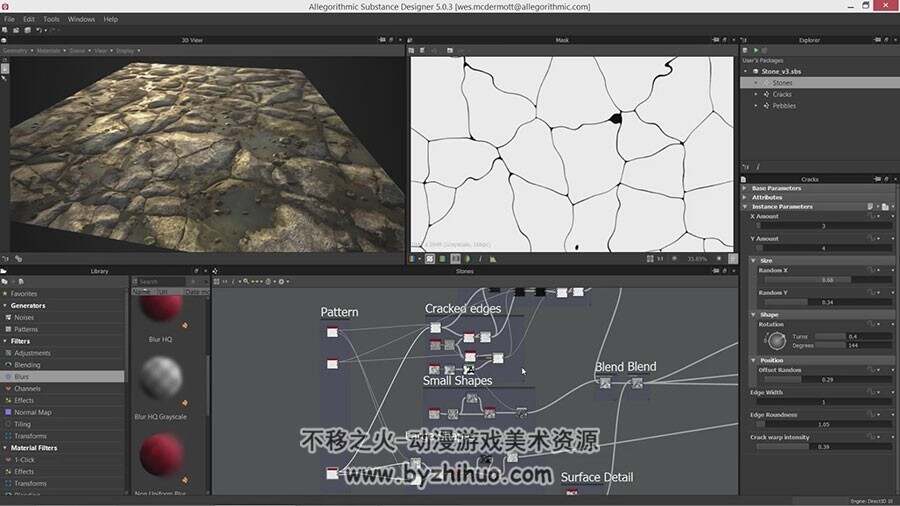Click the histogram icon in 2D view toolbar
The width and height of the screenshot is (900, 506).
coord(493,259)
